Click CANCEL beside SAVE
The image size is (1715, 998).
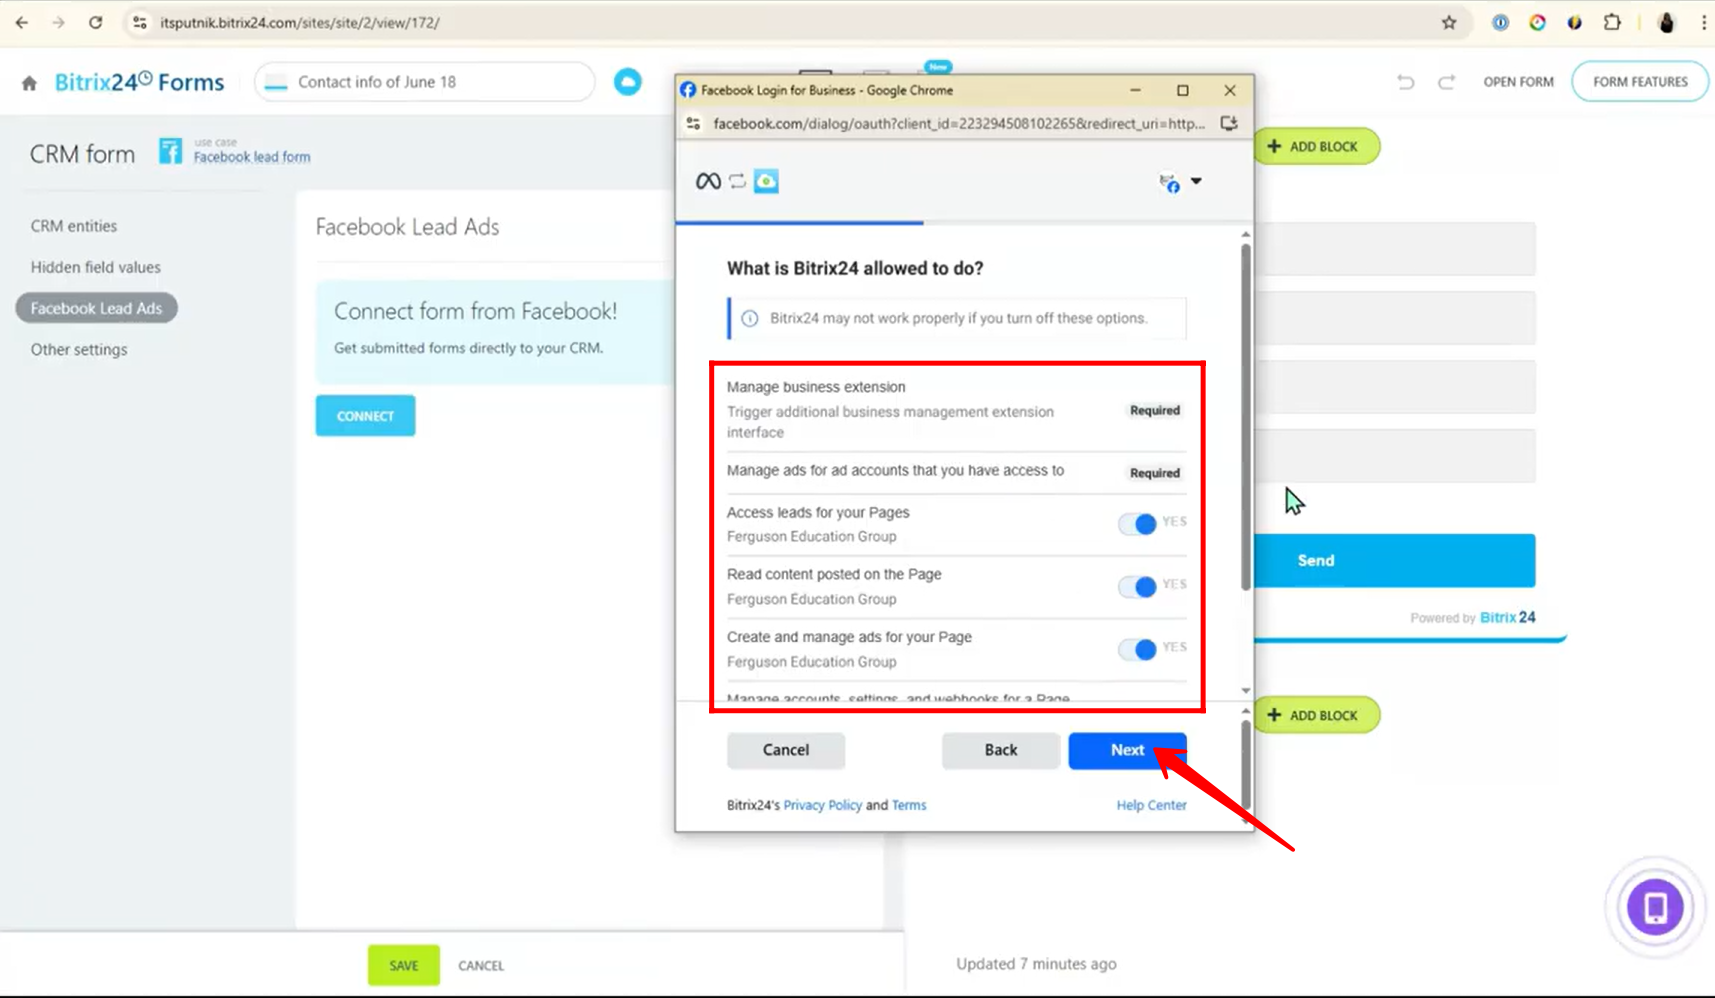tap(481, 966)
